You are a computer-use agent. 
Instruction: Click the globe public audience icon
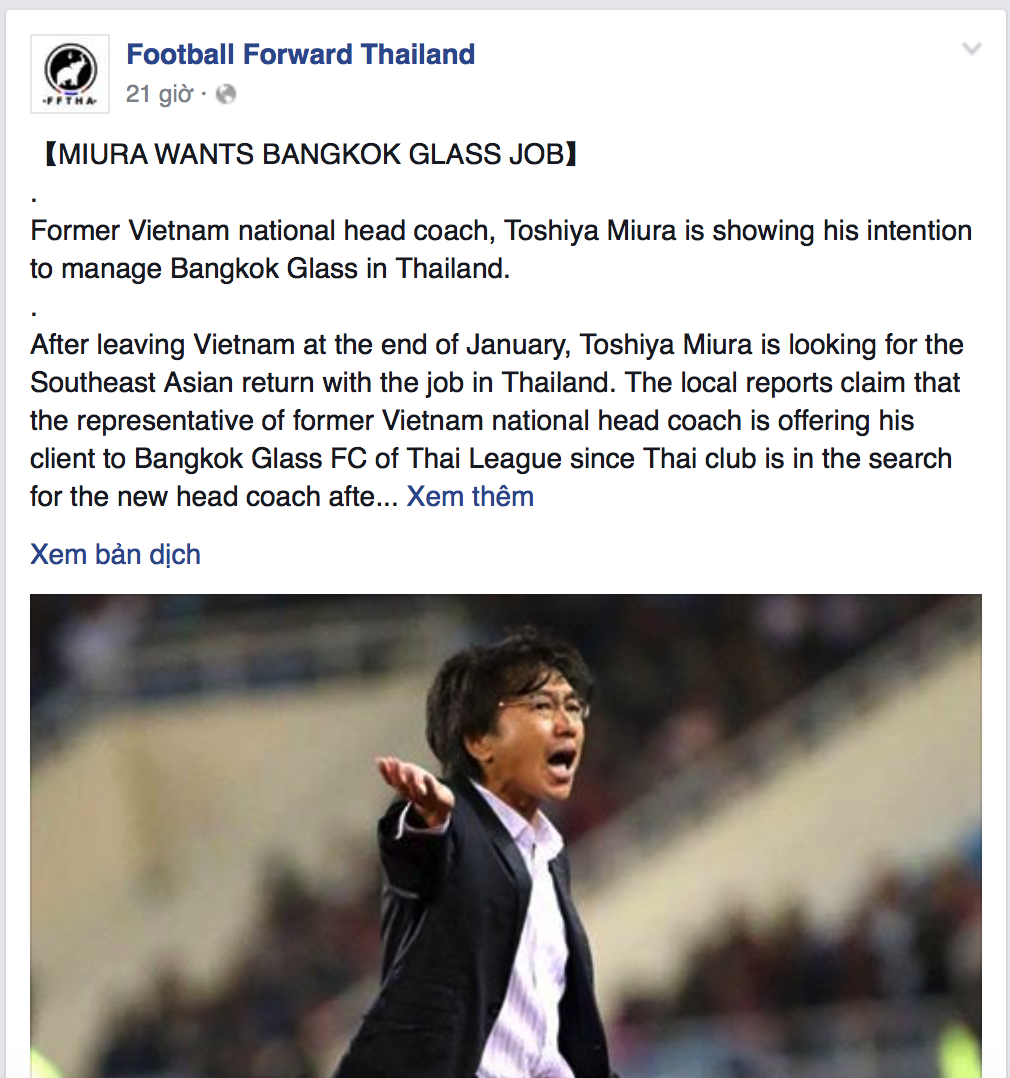coord(226,94)
